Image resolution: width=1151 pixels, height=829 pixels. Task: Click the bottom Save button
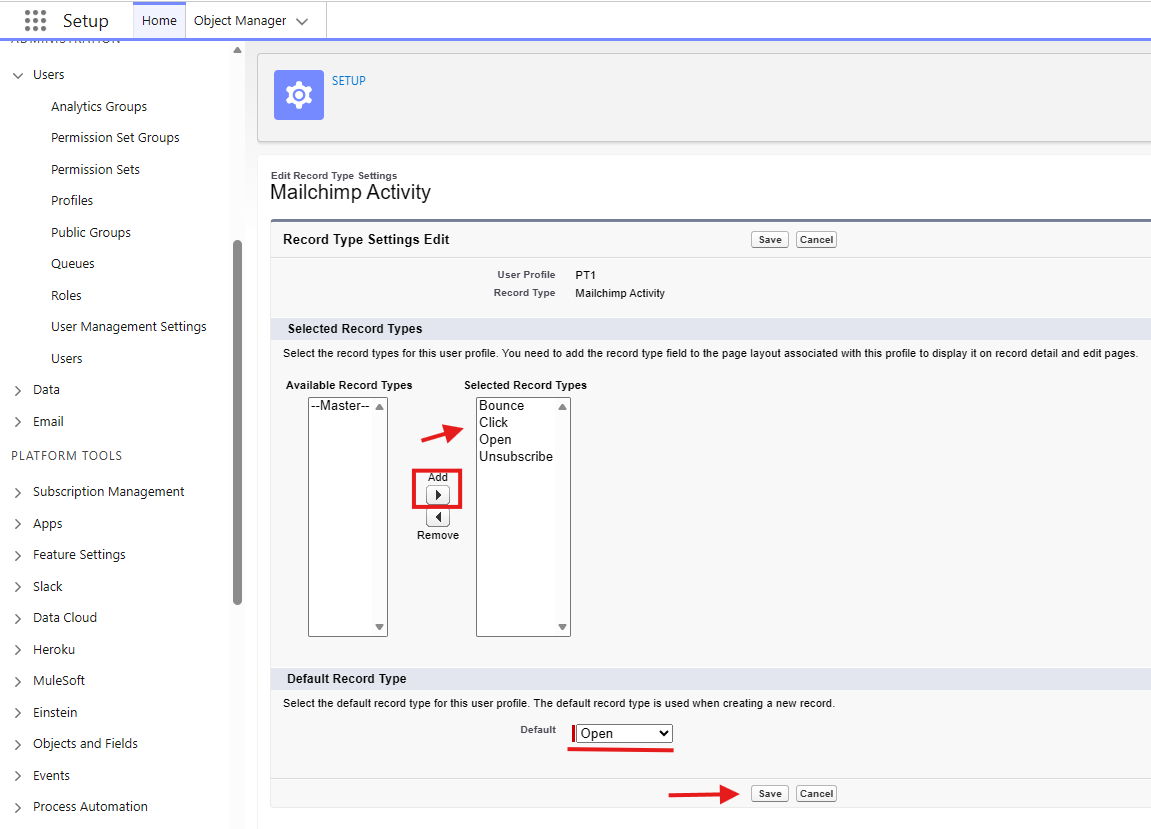coord(769,794)
